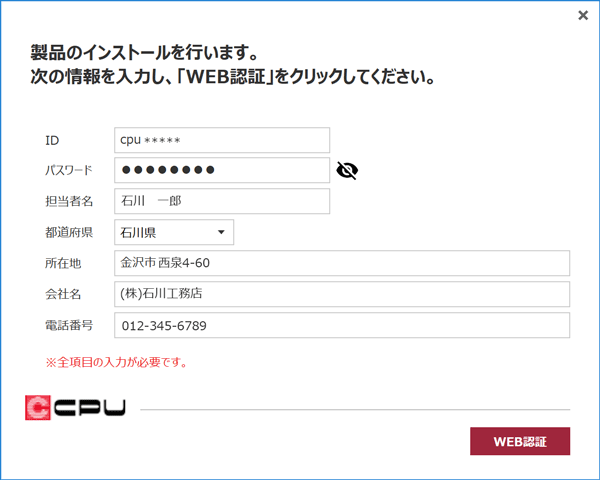Click the 会社名 company name field
The width and height of the screenshot is (600, 480).
(x=342, y=294)
